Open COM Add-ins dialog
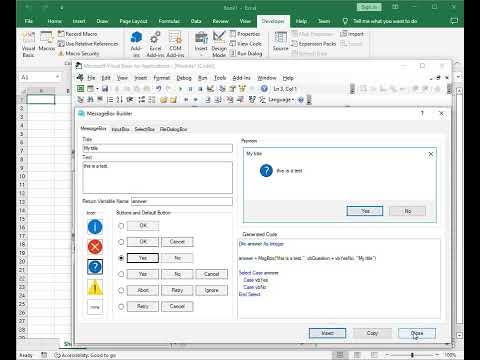This screenshot has width=480, height=360. 175,44
